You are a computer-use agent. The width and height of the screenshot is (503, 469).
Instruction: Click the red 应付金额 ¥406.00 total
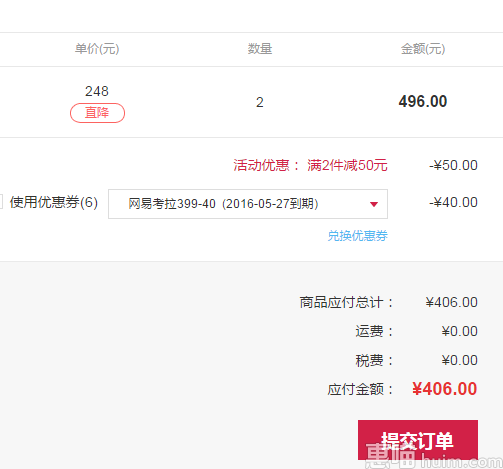[x=444, y=389]
